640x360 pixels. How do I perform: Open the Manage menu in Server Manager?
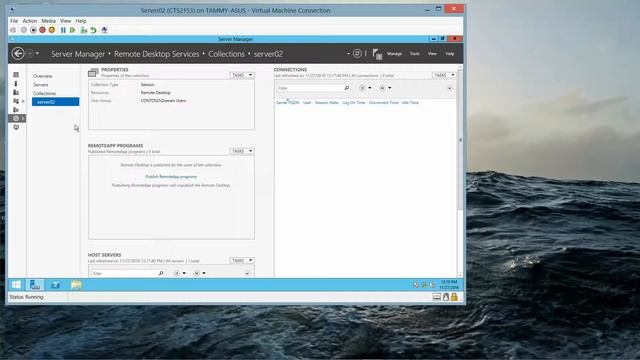coord(394,53)
